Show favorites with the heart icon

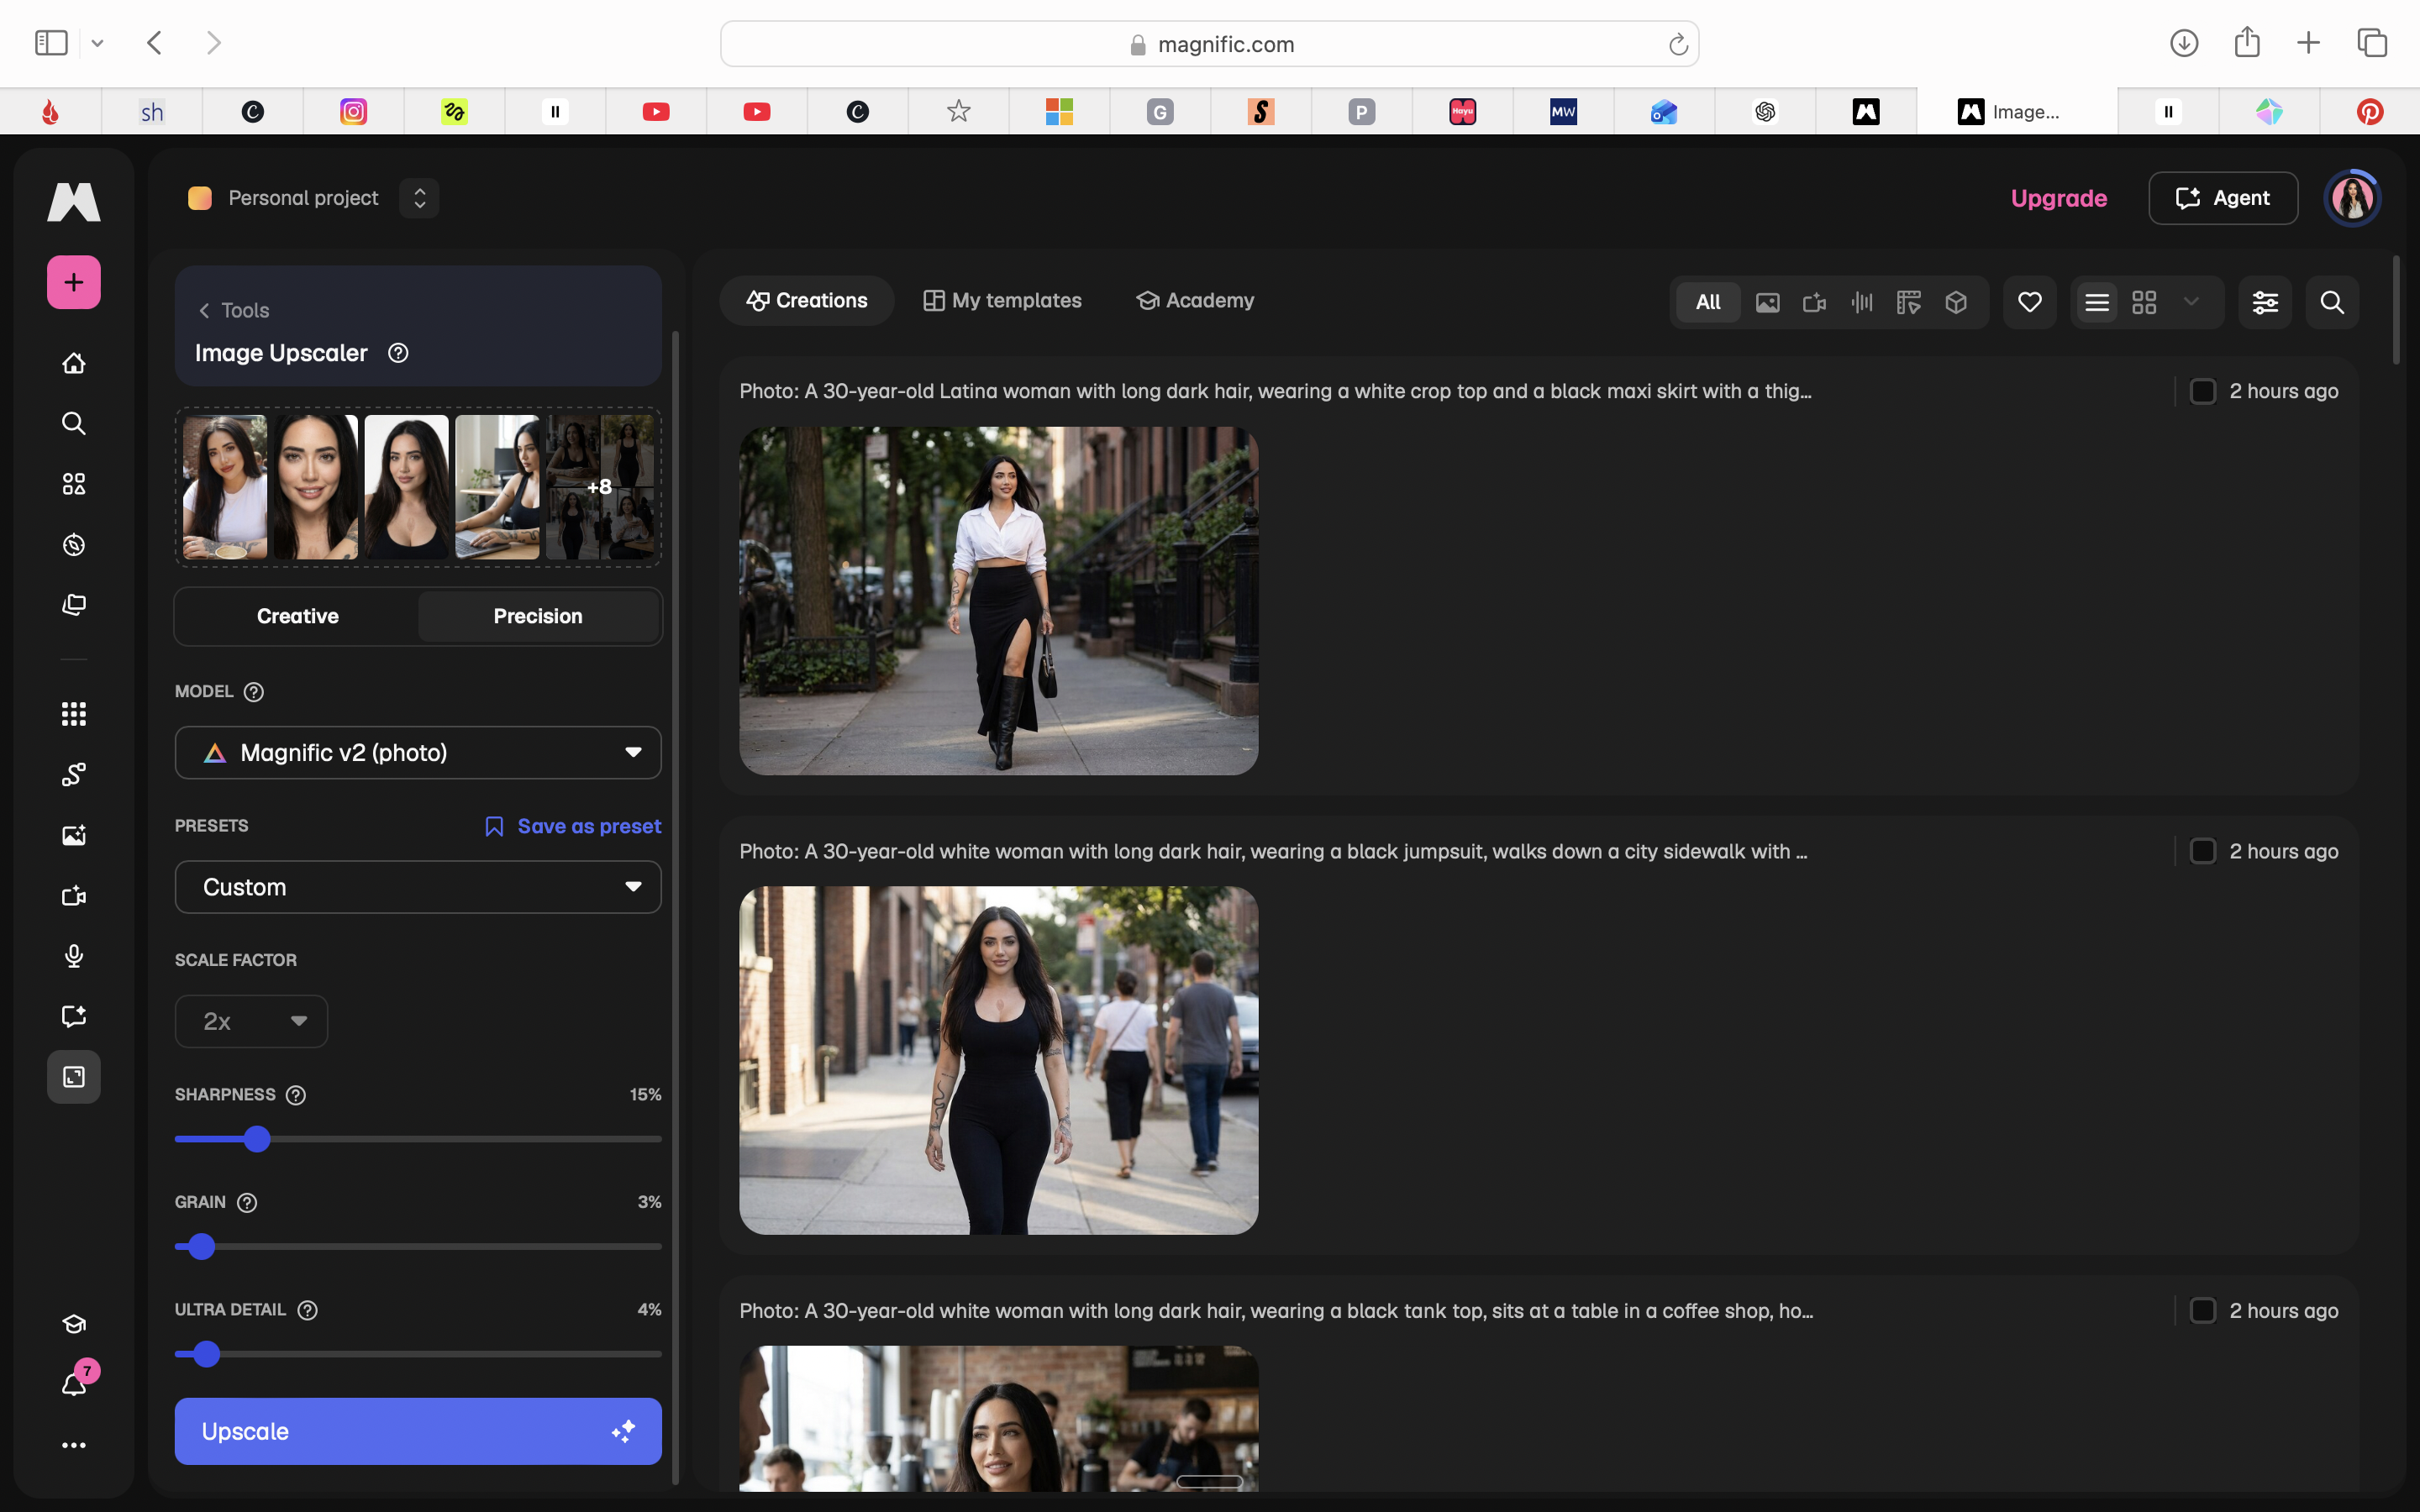pos(2030,302)
